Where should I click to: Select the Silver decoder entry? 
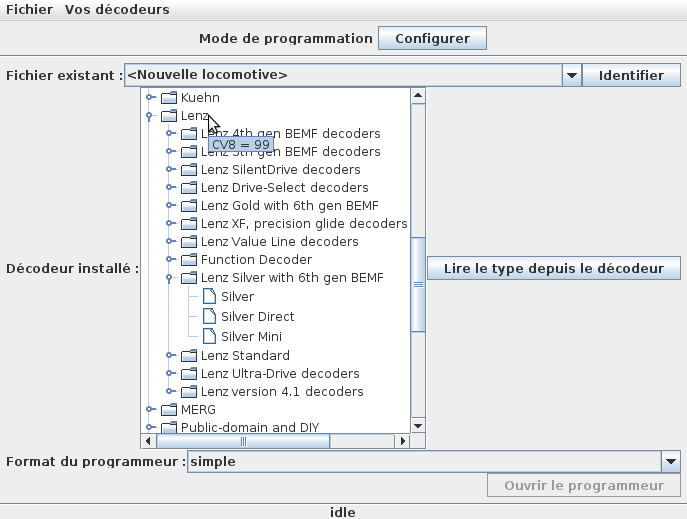(237, 297)
